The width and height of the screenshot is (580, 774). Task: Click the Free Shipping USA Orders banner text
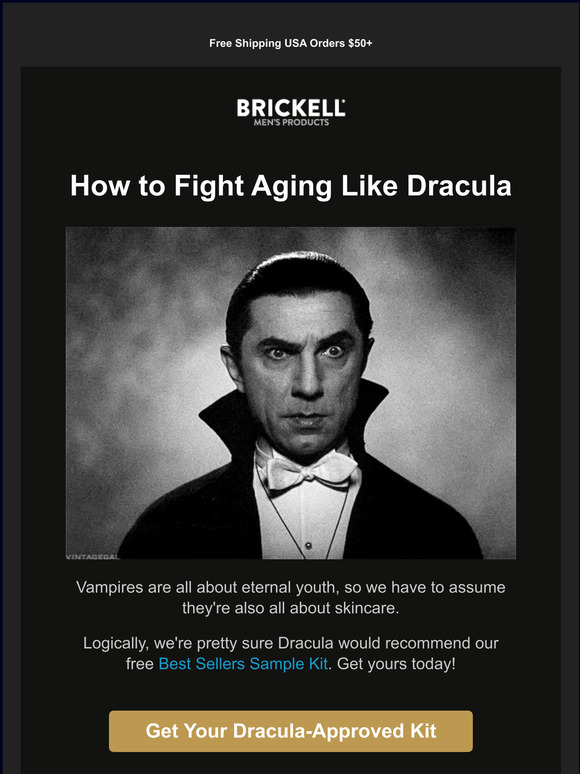coord(291,43)
